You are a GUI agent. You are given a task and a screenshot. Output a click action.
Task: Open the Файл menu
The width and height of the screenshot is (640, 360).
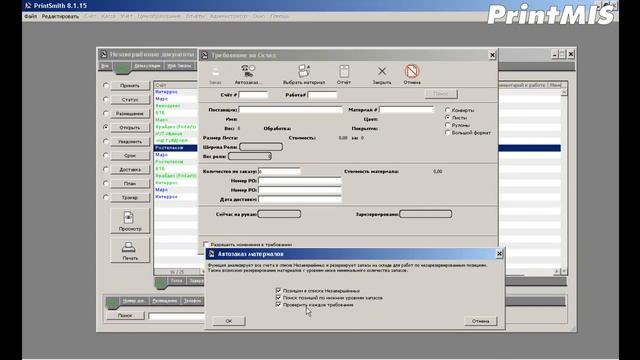point(30,16)
